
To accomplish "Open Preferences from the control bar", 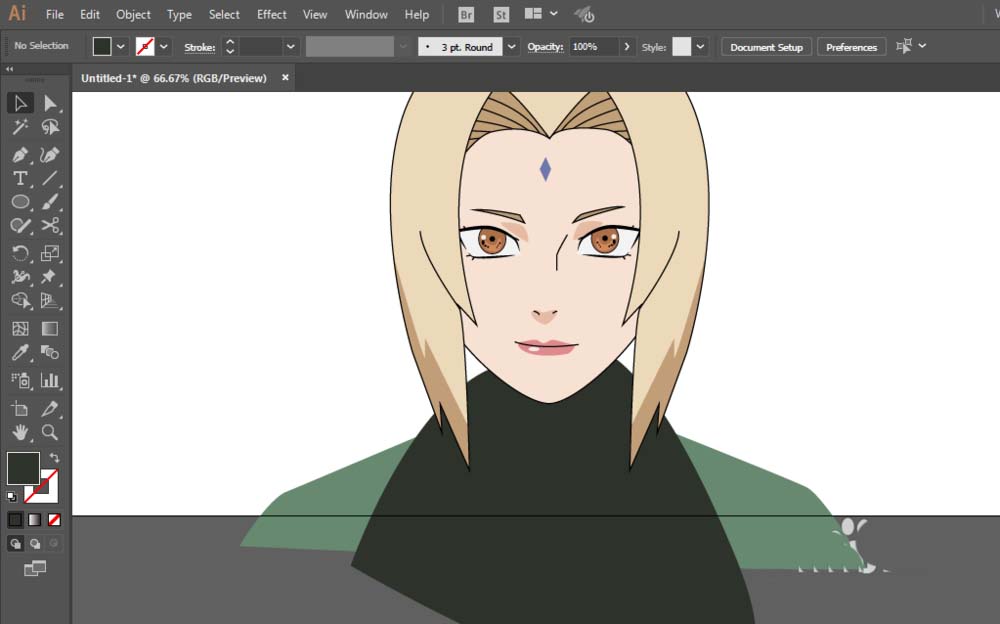I will (x=851, y=47).
